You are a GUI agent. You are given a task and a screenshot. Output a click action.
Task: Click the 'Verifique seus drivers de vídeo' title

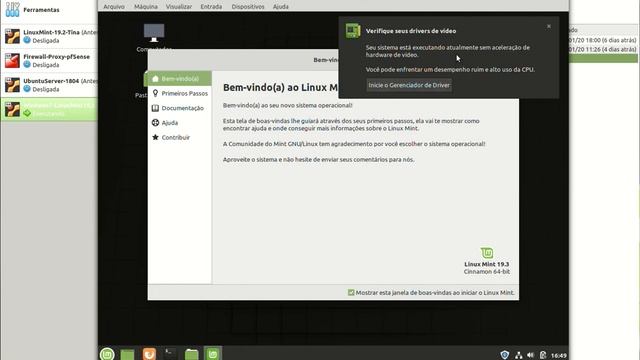tap(411, 31)
